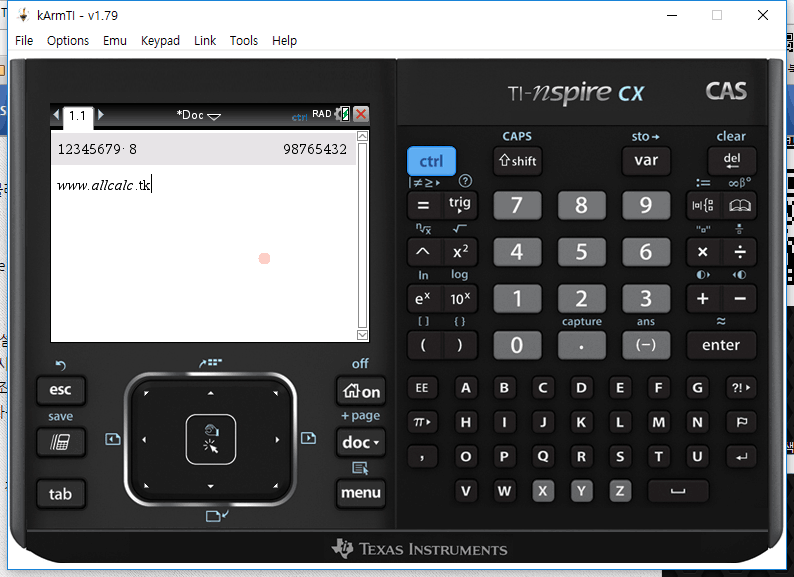
Task: Click the home on key
Action: tap(361, 391)
